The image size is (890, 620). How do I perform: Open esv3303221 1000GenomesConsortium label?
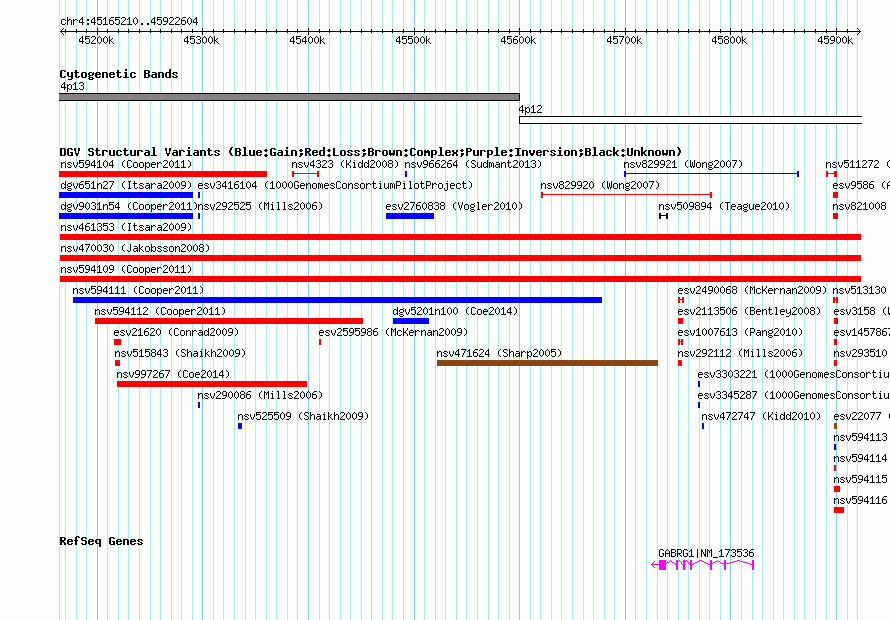point(793,374)
